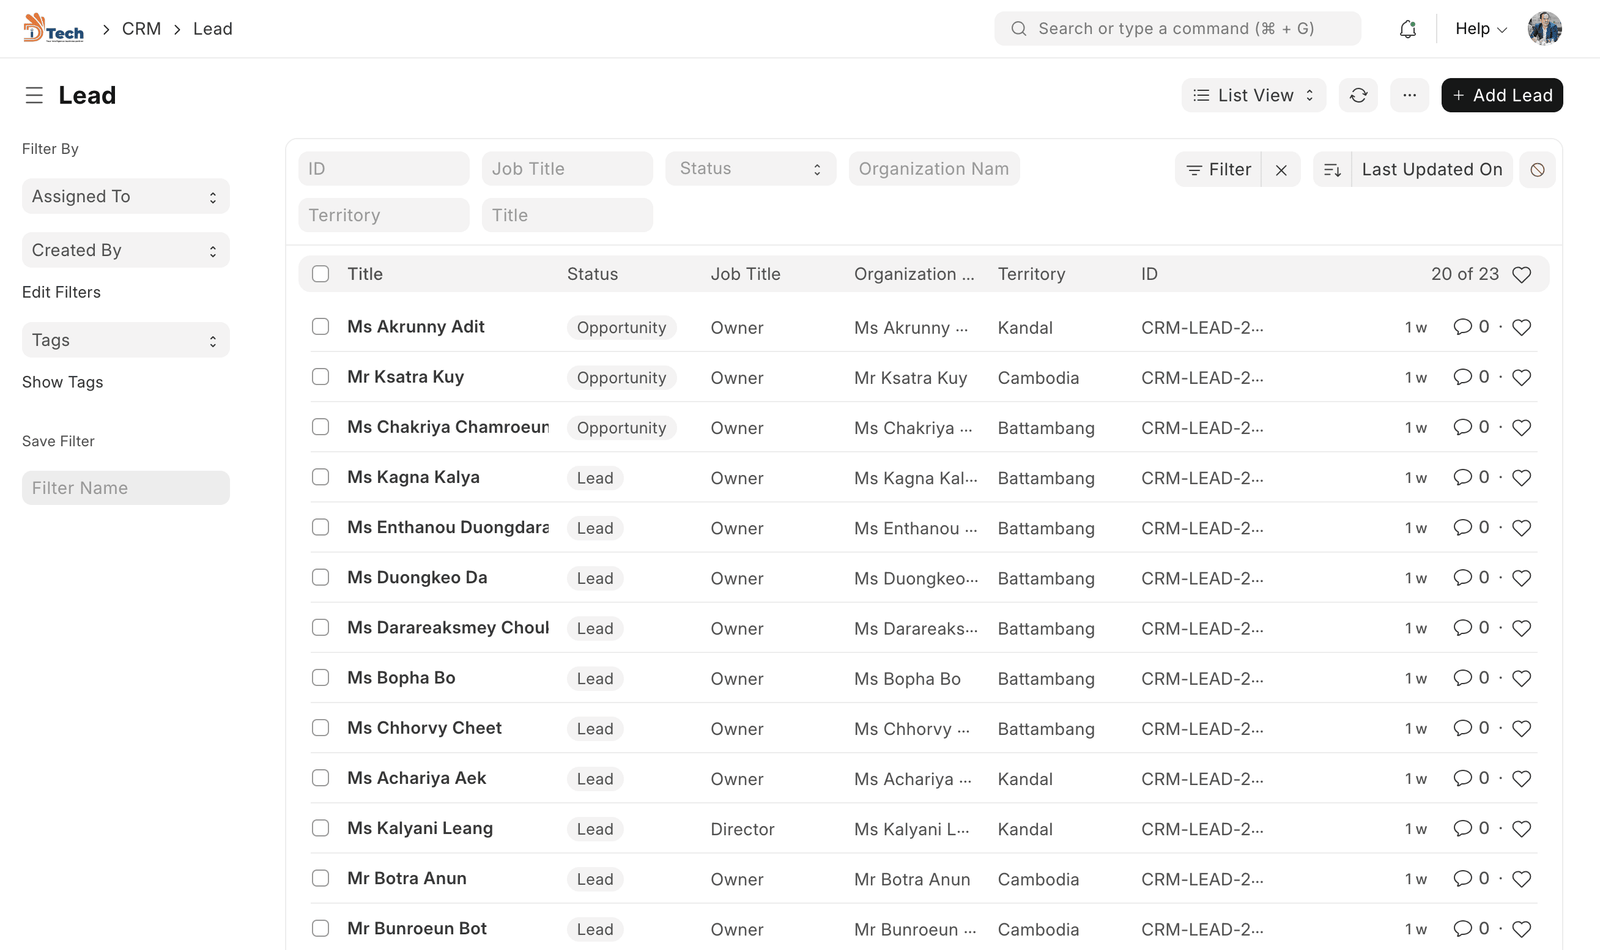
Task: Click the Edit Filters link
Action: [x=61, y=292]
